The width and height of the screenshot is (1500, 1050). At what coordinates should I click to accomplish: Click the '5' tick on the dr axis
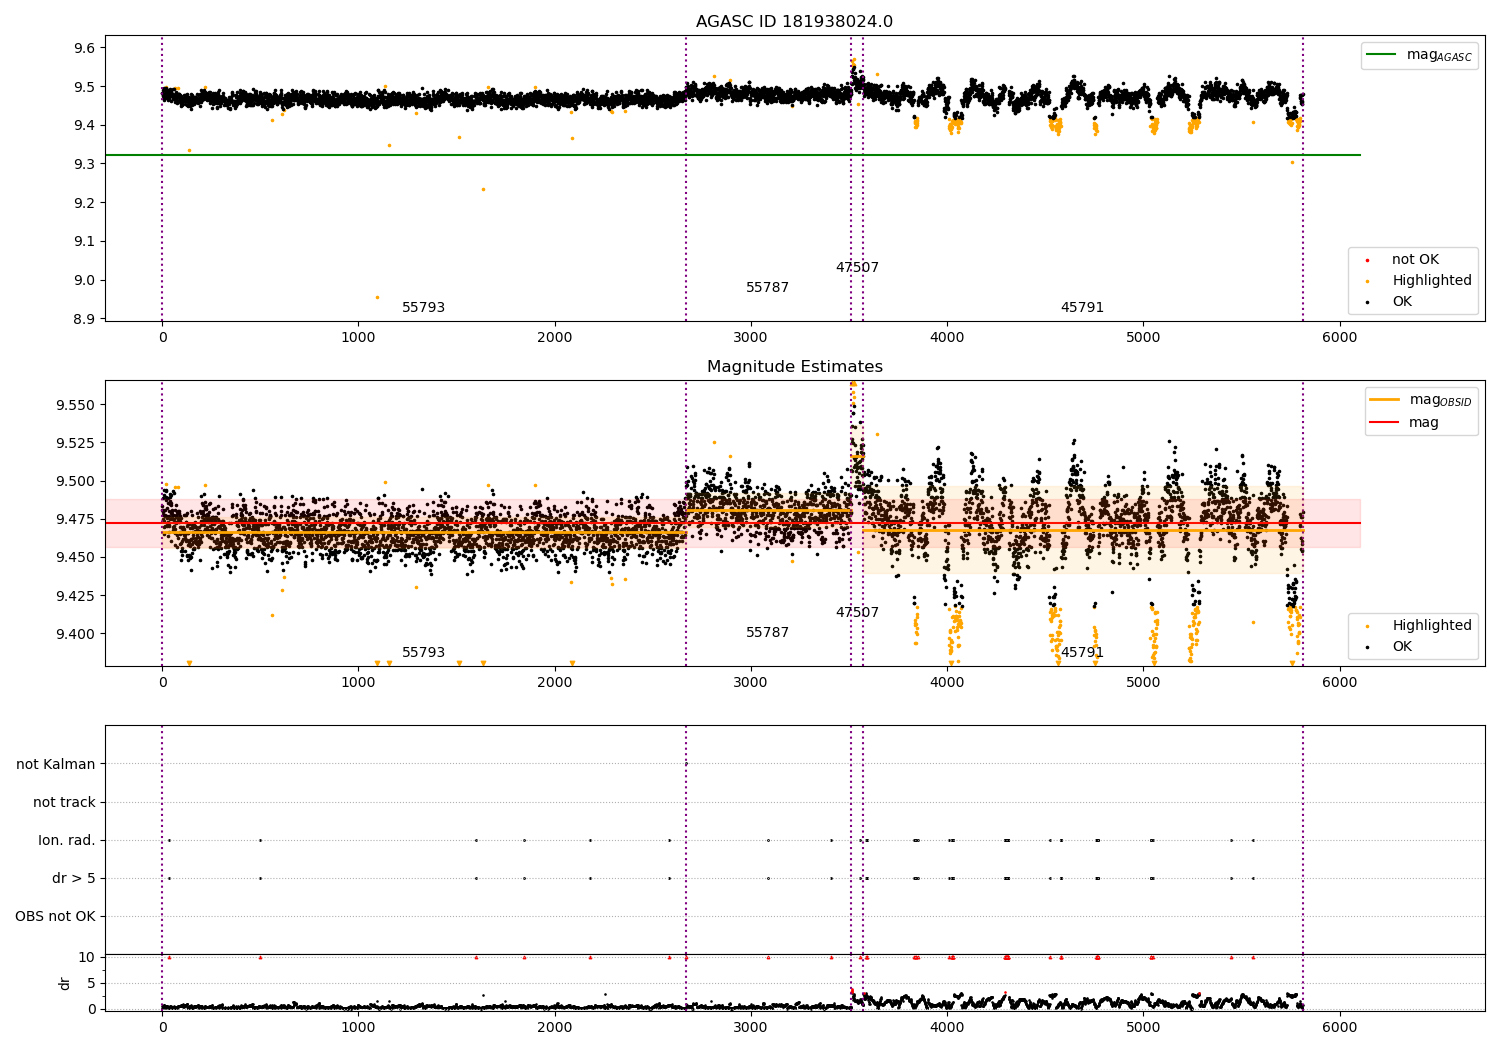91,984
